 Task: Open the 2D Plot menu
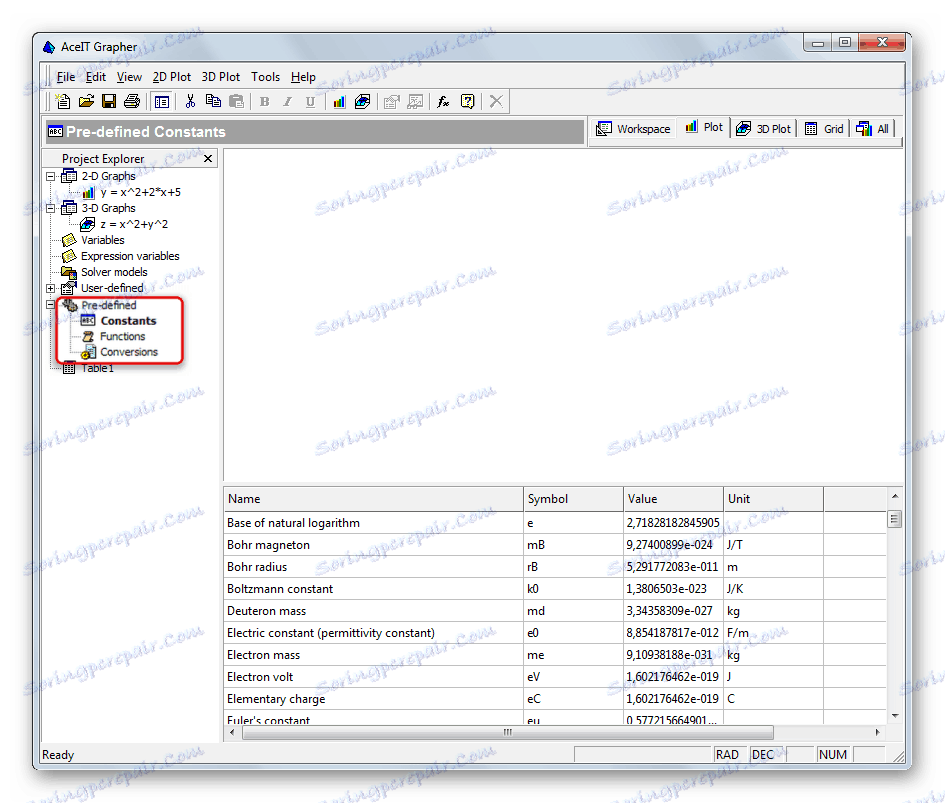pyautogui.click(x=172, y=77)
